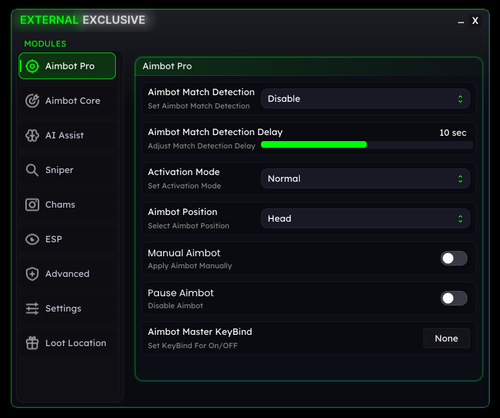Click the Aimbot Master KeyBind label
The image size is (500, 418).
pos(200,332)
